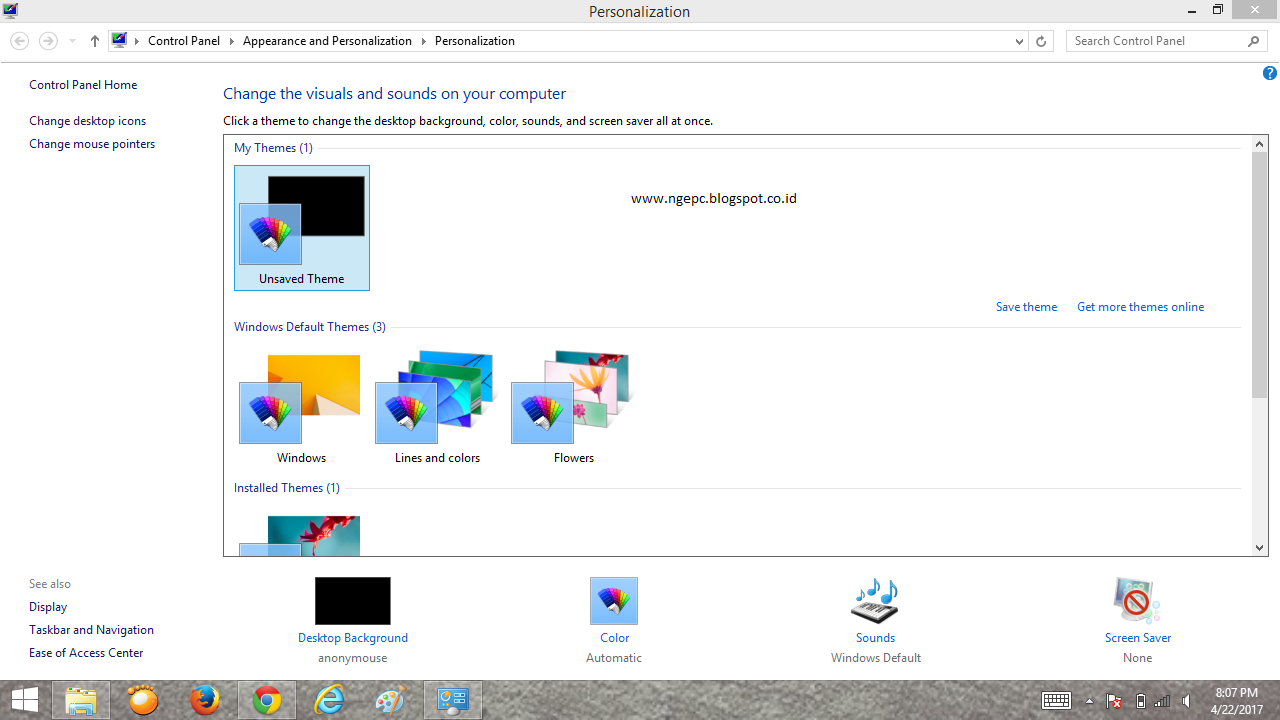Open the recent pages dropdown beside the forward button
This screenshot has height=720, width=1280.
70,41
